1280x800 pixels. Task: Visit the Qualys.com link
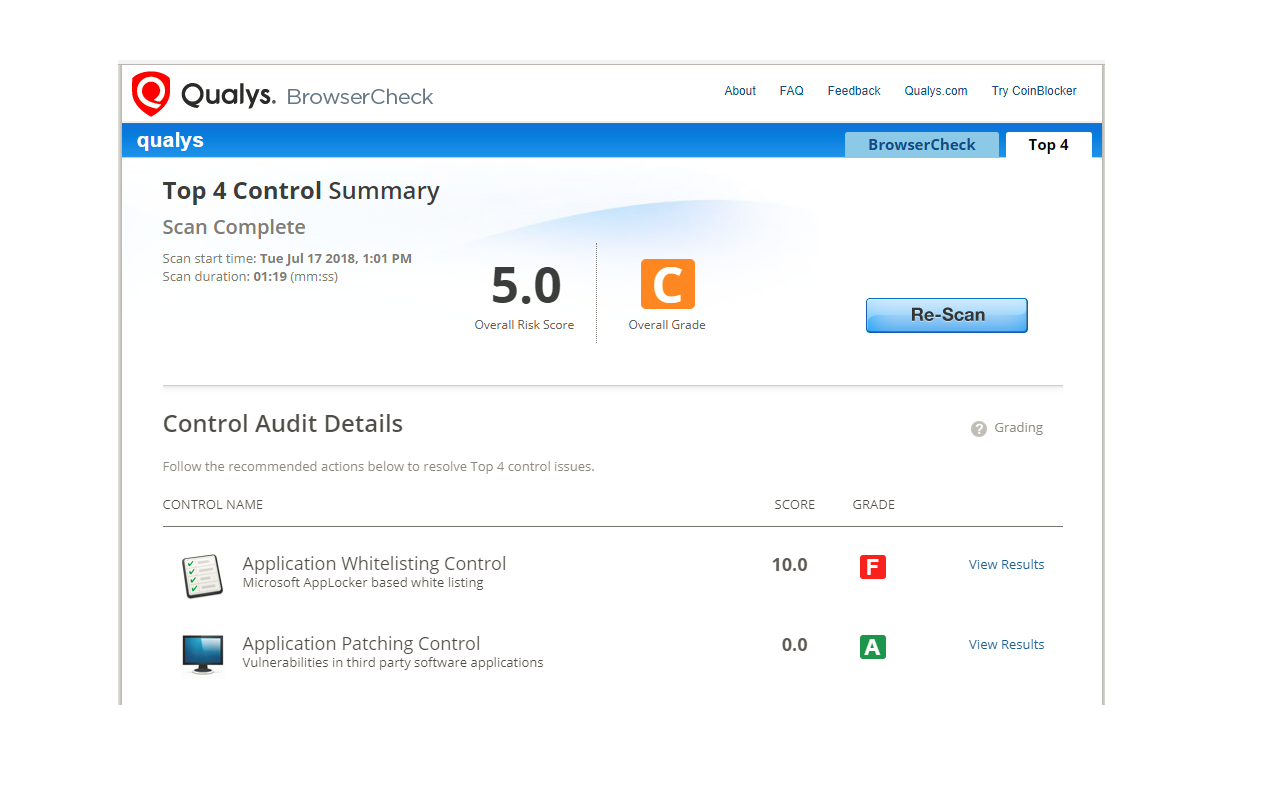(936, 91)
